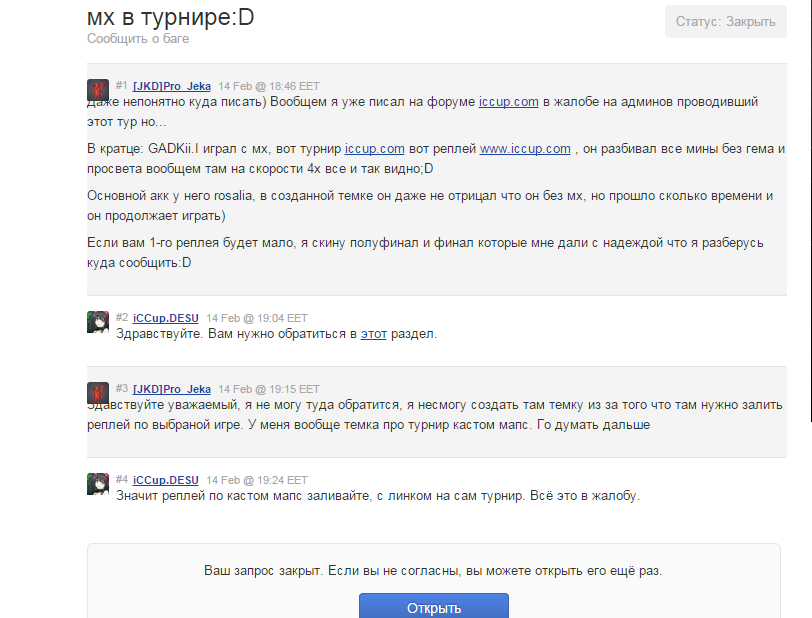Open the iccup.com link after 'вот турнир'
The width and height of the screenshot is (812, 618).
pos(374,149)
